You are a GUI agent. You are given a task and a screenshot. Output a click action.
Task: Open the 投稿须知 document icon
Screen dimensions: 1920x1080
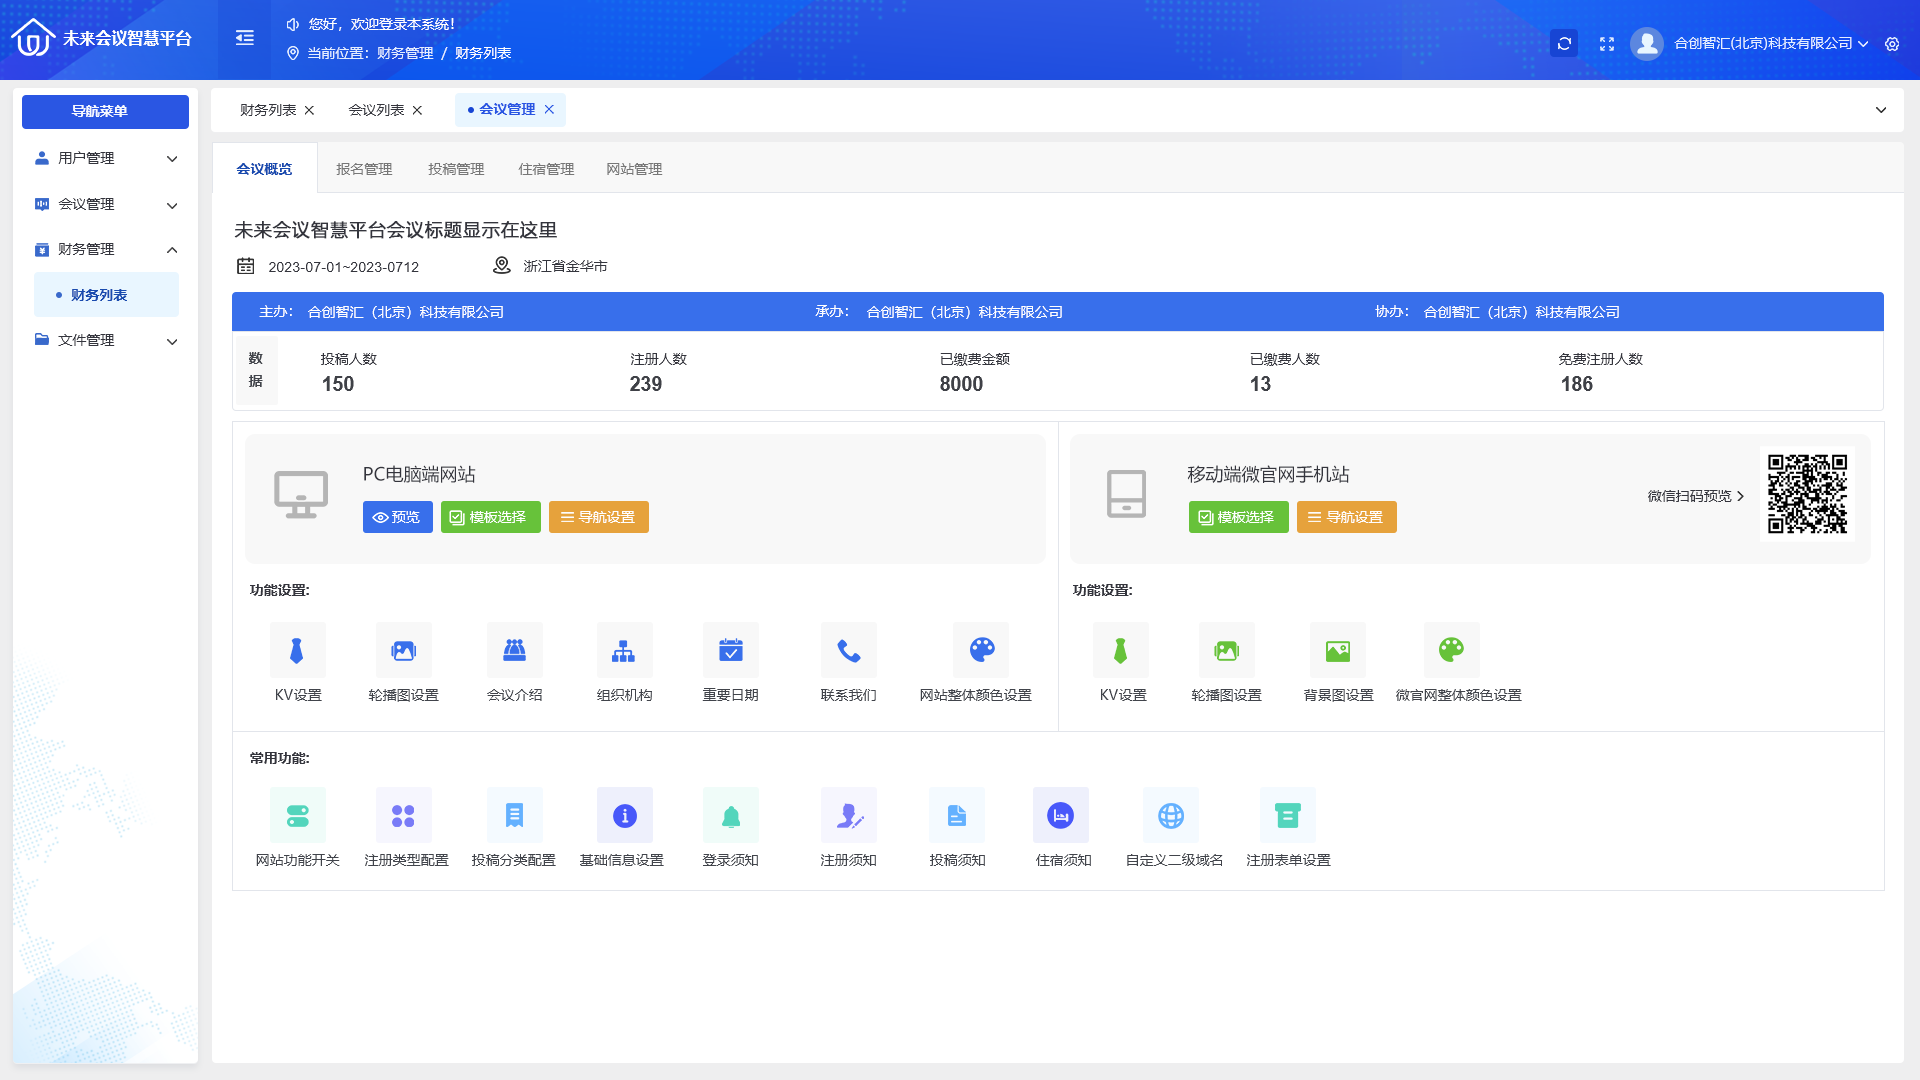tap(956, 815)
